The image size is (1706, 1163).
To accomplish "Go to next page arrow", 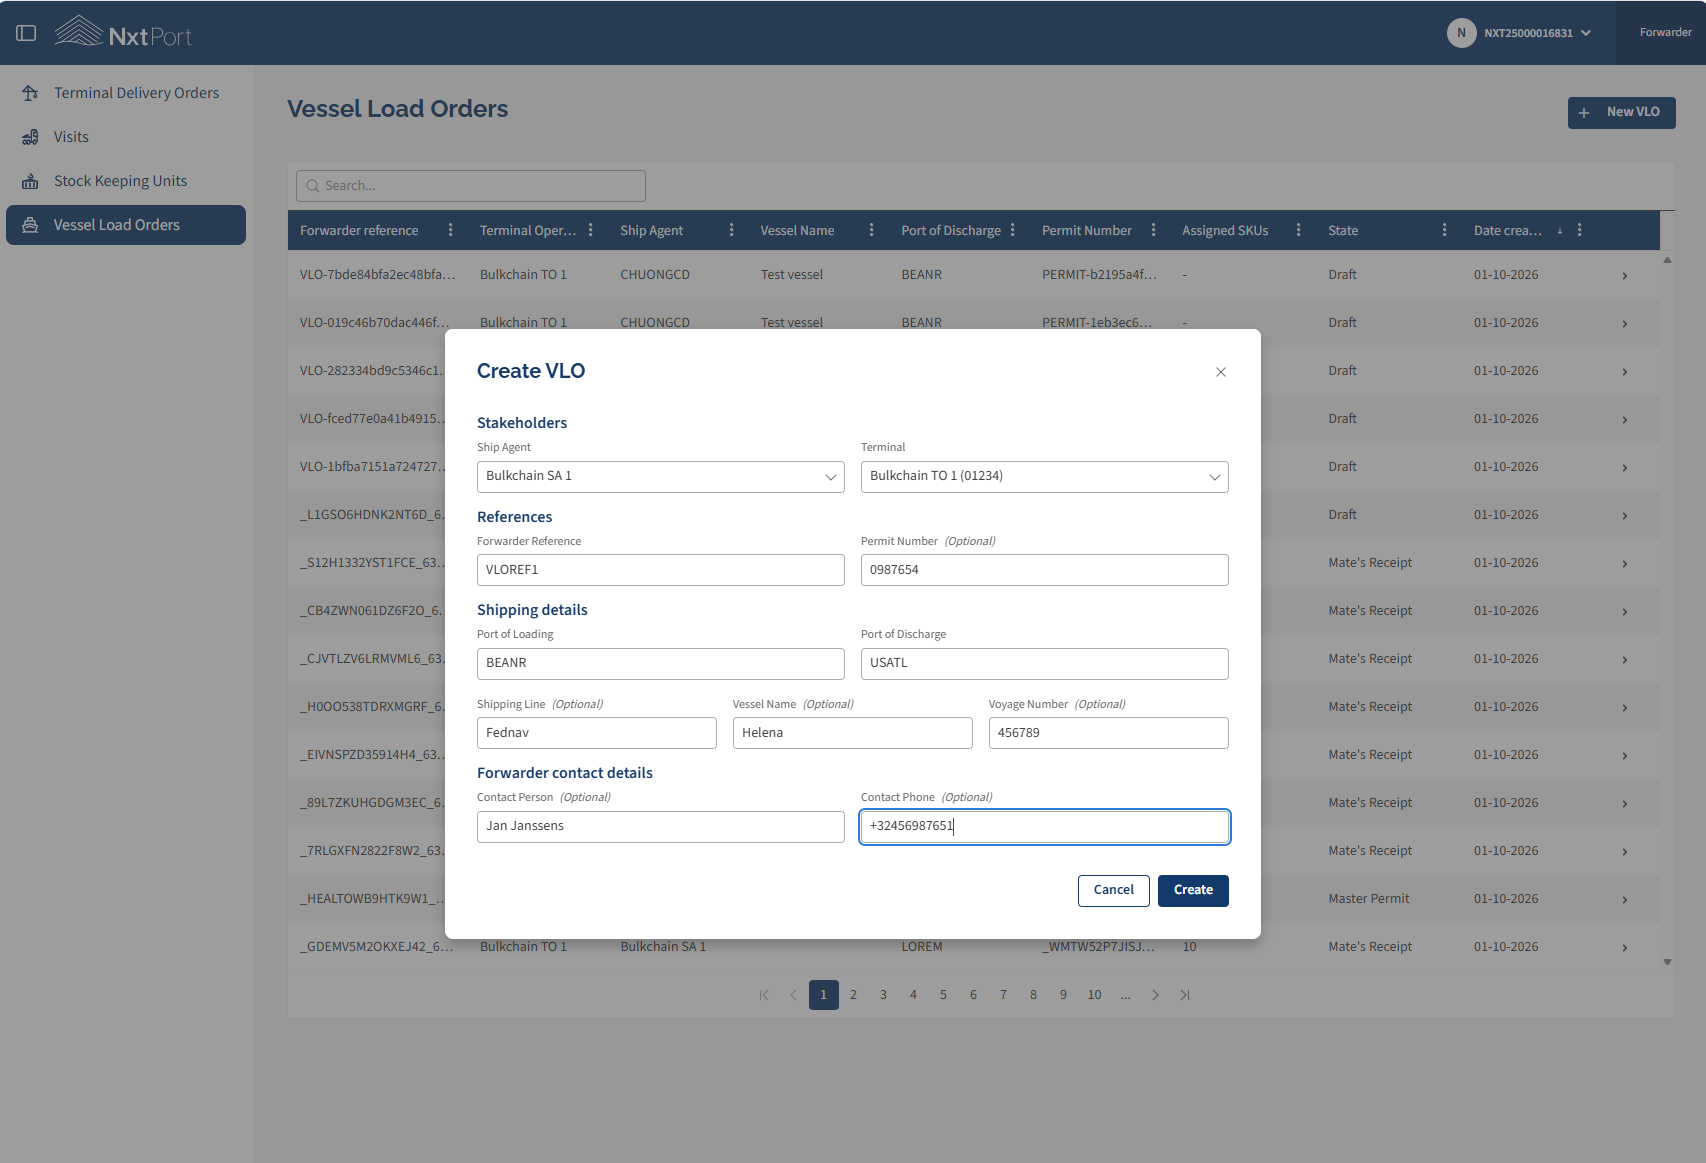I will click(1155, 995).
